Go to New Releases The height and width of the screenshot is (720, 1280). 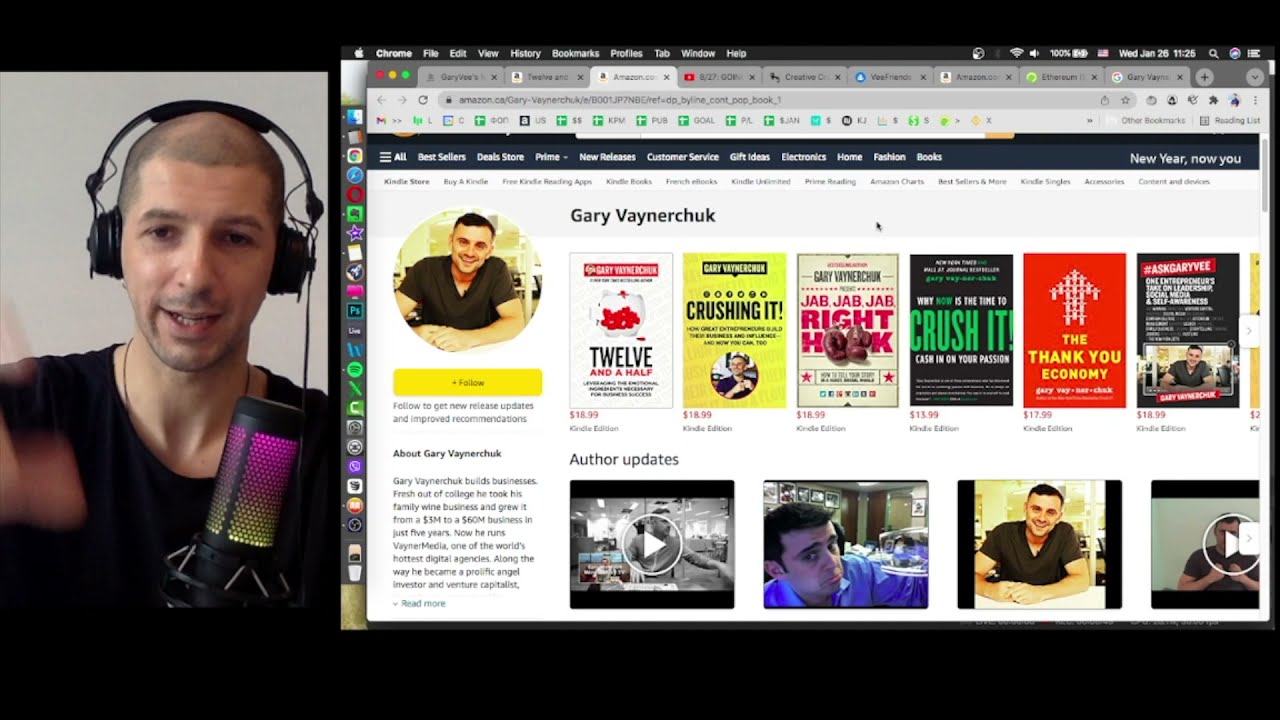tap(607, 157)
